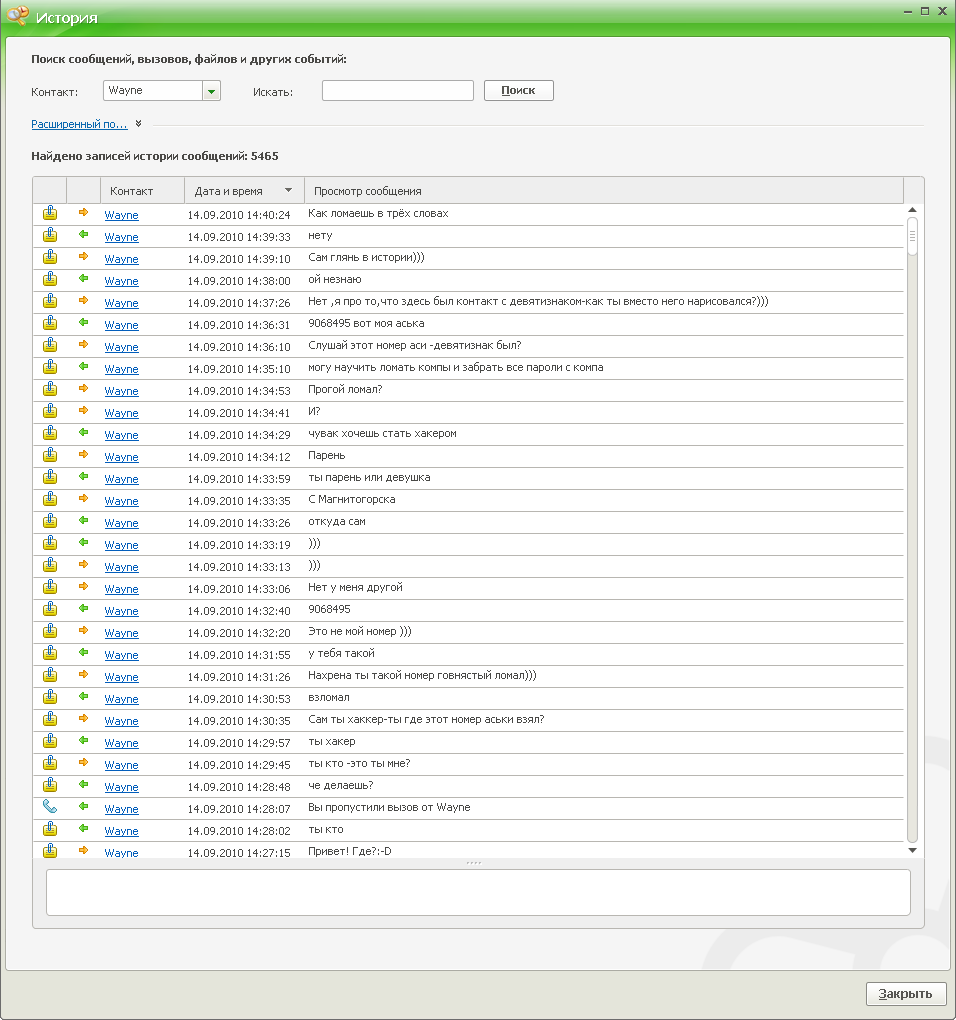Click the message preview pane at the bottom
The height and width of the screenshot is (1020, 956).
pyautogui.click(x=478, y=892)
